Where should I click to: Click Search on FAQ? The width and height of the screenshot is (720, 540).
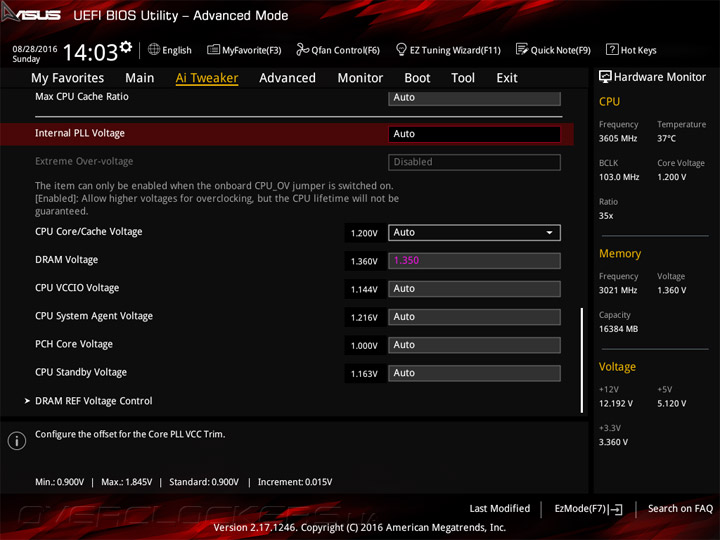click(x=680, y=509)
